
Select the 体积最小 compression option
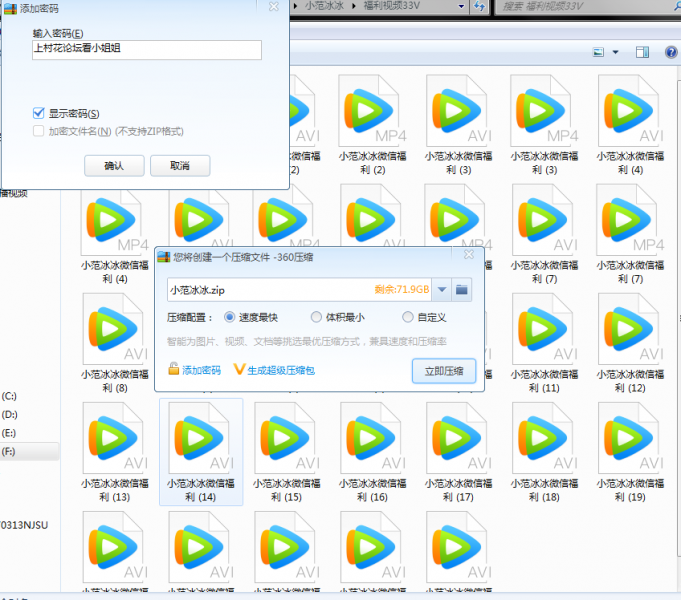pyautogui.click(x=316, y=317)
